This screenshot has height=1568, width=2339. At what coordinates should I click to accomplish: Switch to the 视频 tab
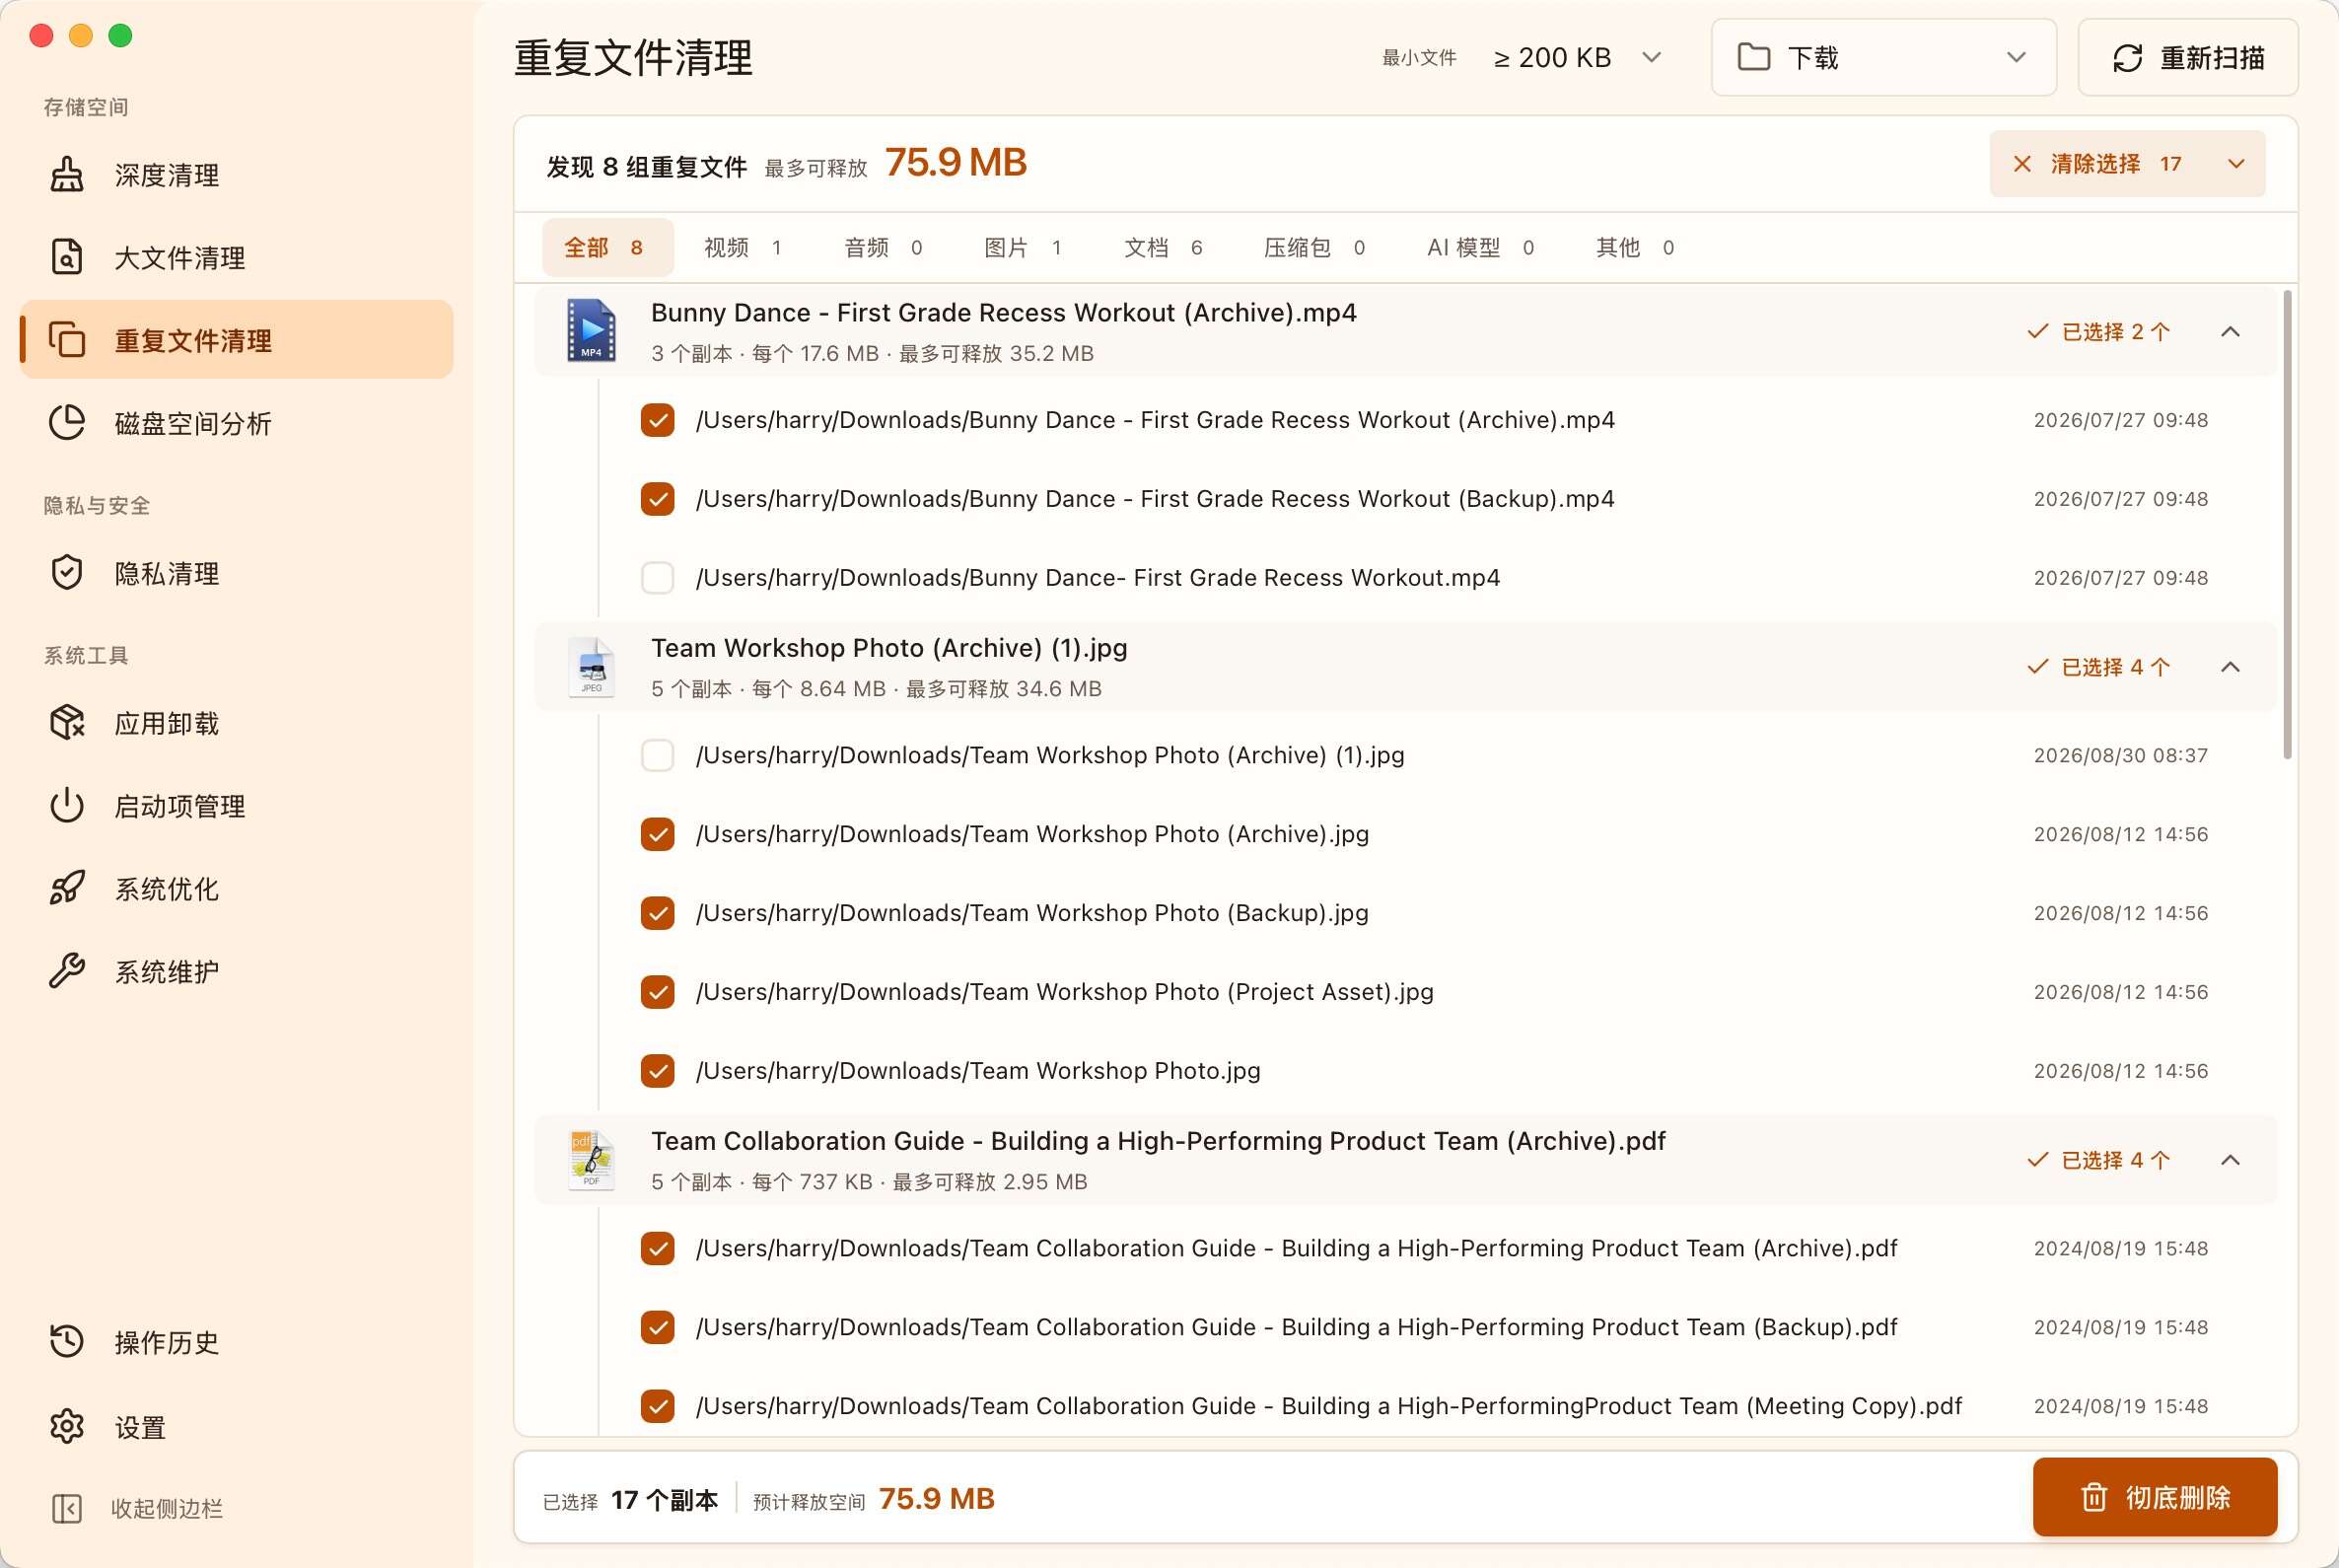[742, 247]
